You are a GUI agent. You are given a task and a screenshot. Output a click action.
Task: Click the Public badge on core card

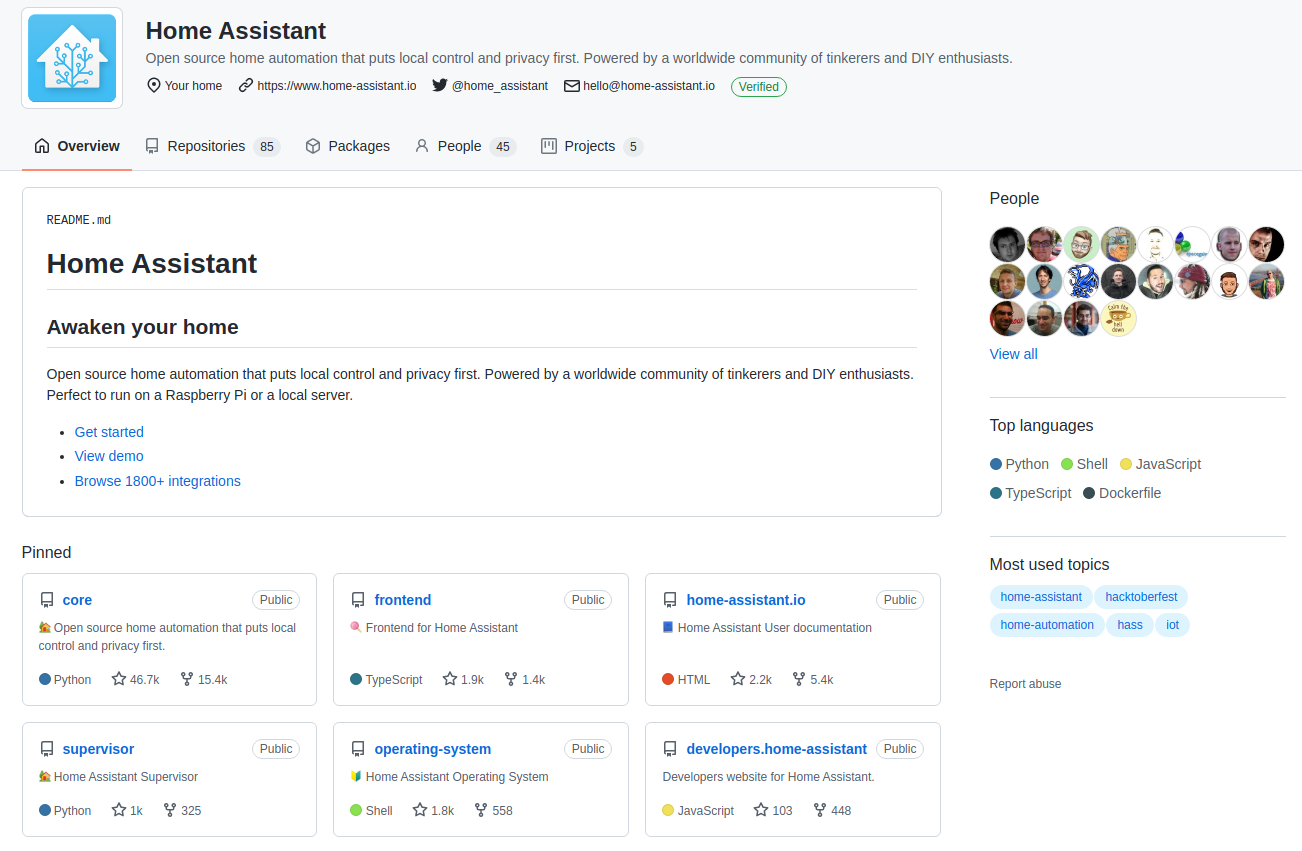coord(276,600)
